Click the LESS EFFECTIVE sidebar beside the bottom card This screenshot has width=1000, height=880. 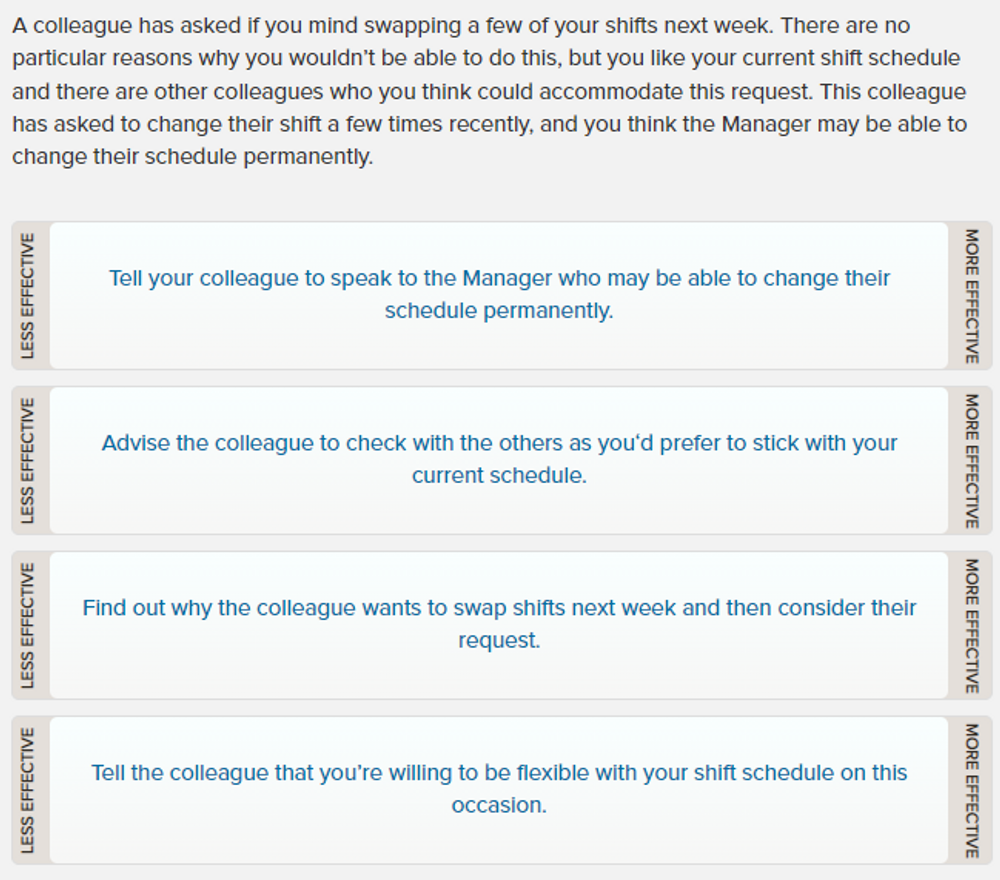tap(31, 789)
